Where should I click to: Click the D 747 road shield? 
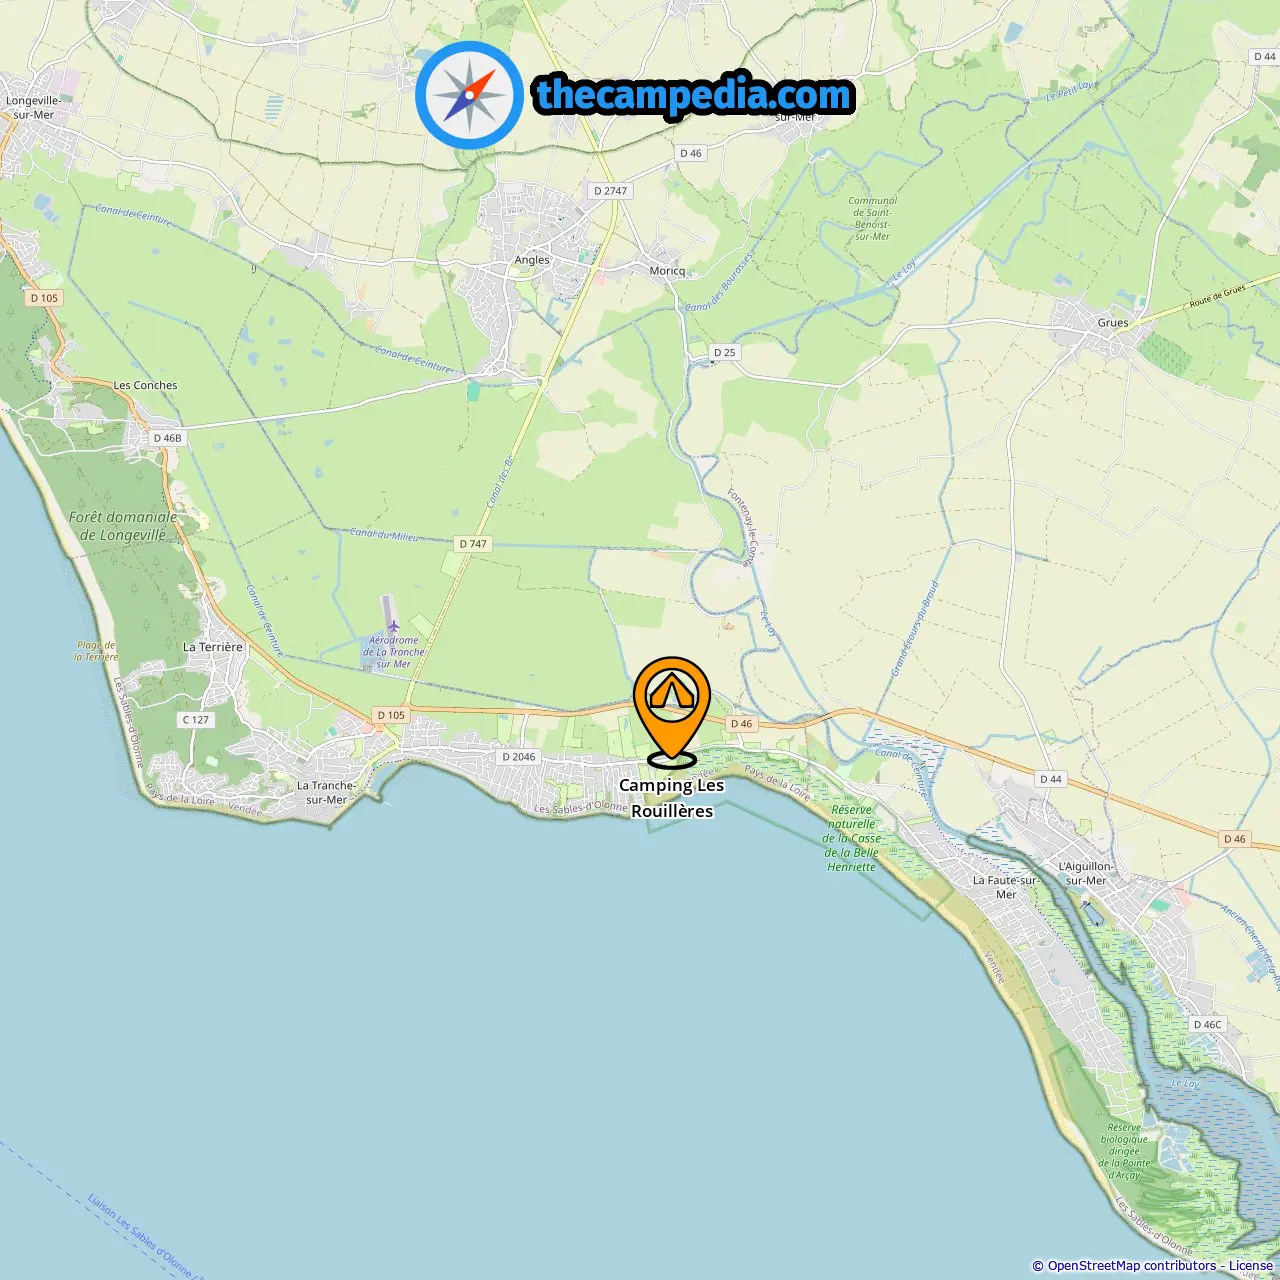474,544
